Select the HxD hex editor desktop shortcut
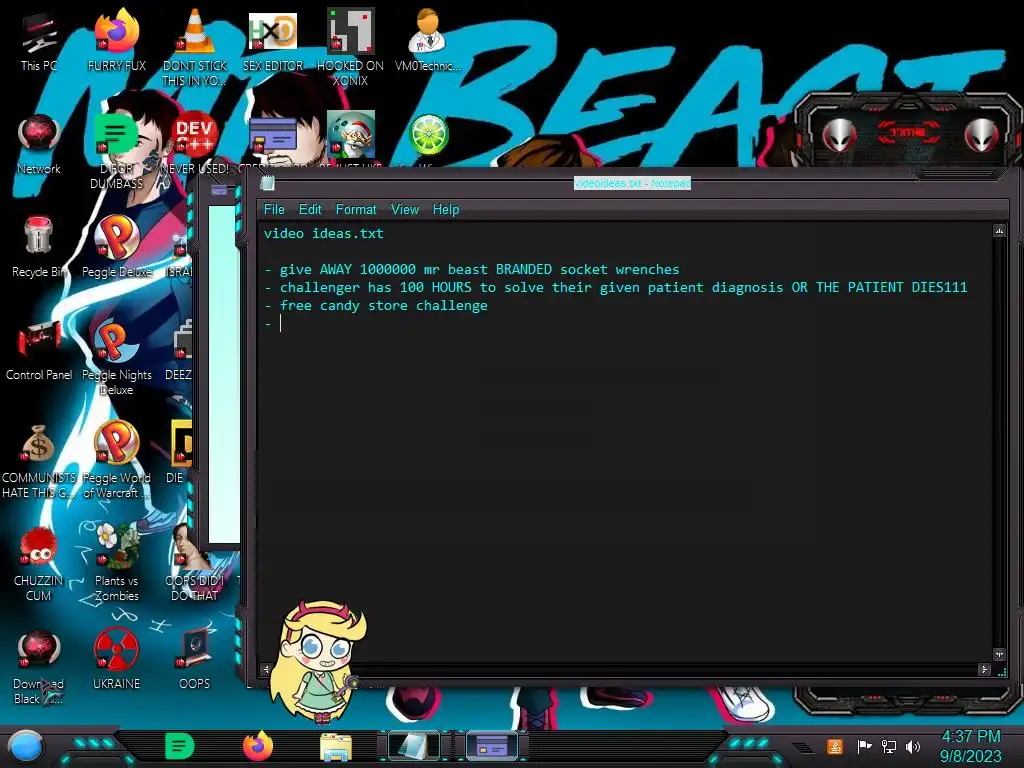1024x768 pixels. (273, 41)
